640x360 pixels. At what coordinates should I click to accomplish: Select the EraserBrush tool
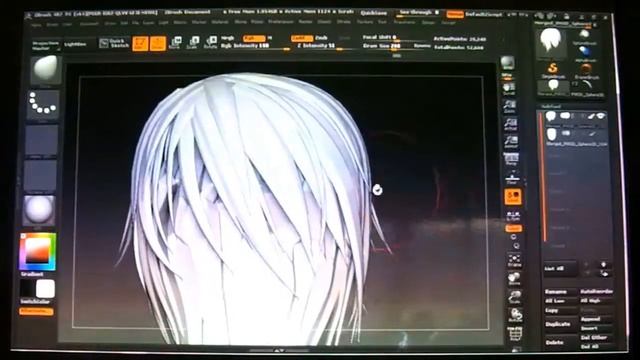click(586, 70)
